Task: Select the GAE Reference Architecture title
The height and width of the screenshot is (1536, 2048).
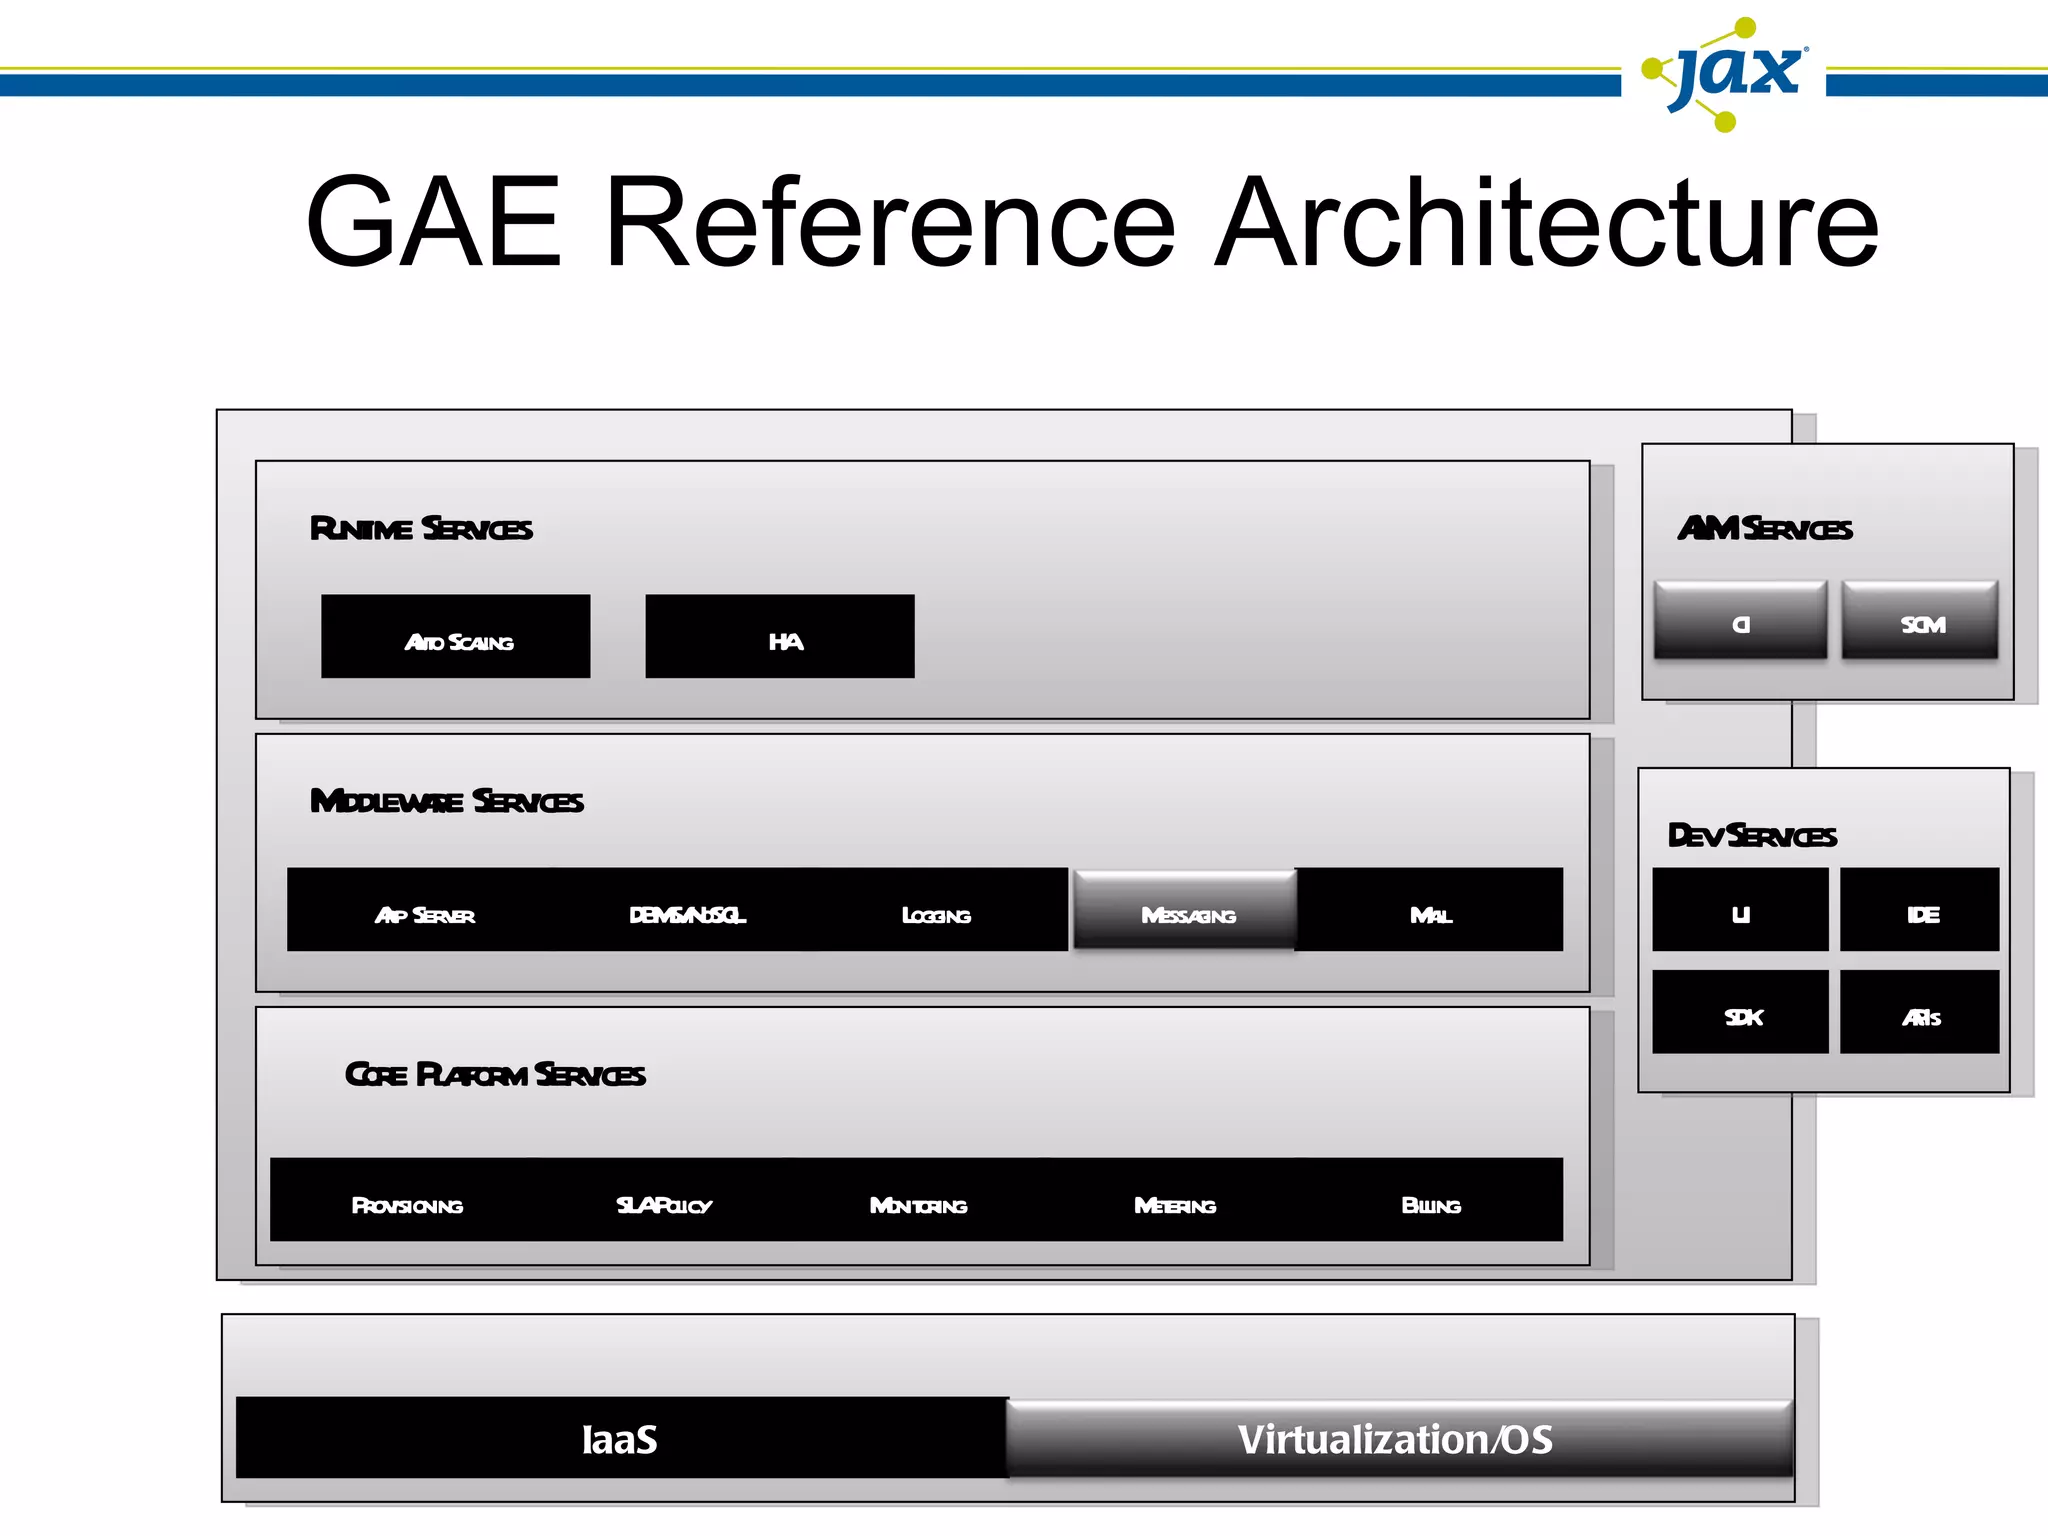Action: point(1092,222)
